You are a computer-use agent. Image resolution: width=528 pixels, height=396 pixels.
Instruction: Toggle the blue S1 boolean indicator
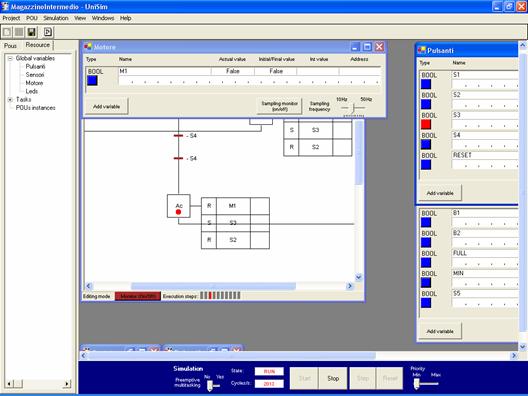click(426, 84)
